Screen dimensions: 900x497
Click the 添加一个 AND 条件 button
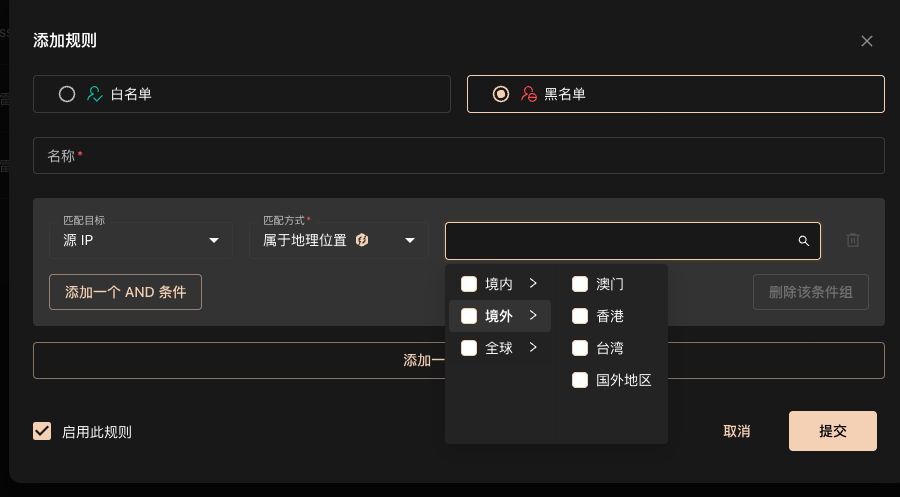pyautogui.click(x=125, y=292)
